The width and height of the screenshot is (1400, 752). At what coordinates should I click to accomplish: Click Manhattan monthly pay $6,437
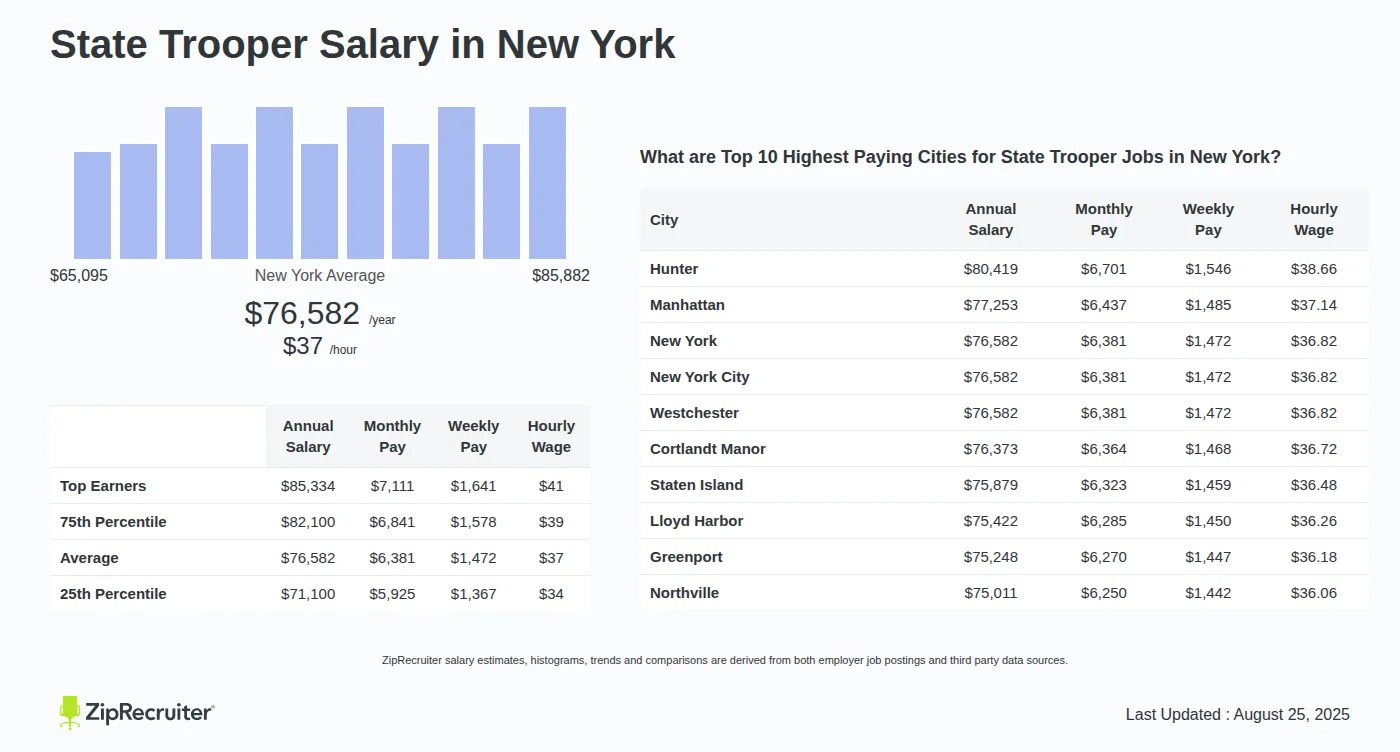point(1104,305)
